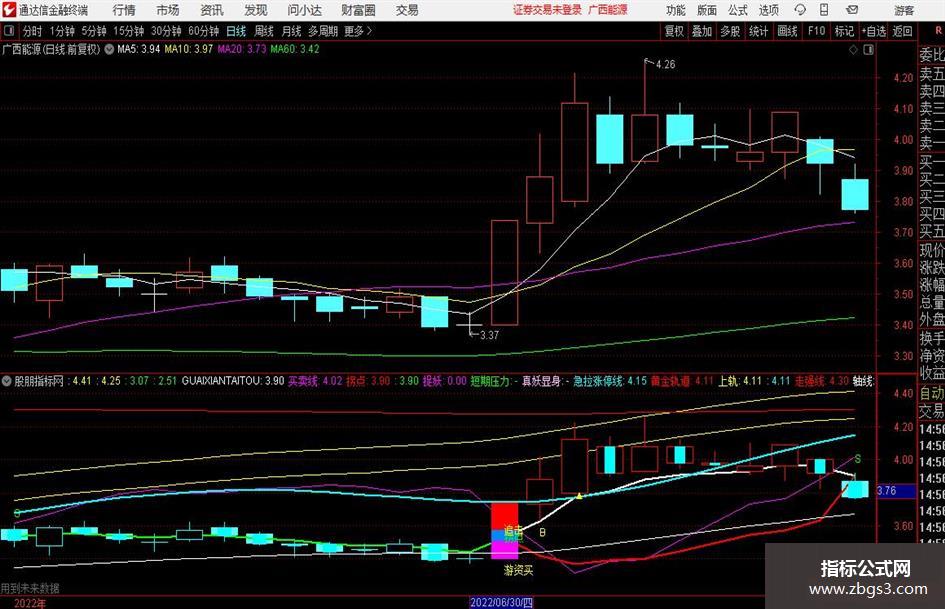Screen dimensions: 945x609
Task: Click the B buy signal marker
Action: tap(542, 532)
